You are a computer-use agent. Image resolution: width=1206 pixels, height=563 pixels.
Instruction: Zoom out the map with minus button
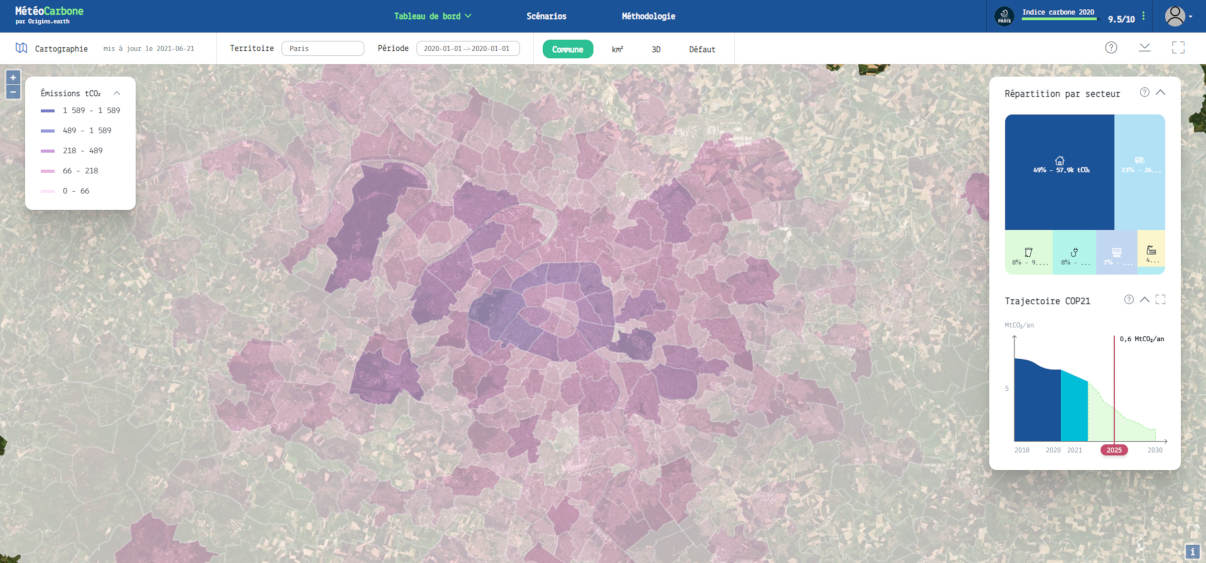pos(13,92)
